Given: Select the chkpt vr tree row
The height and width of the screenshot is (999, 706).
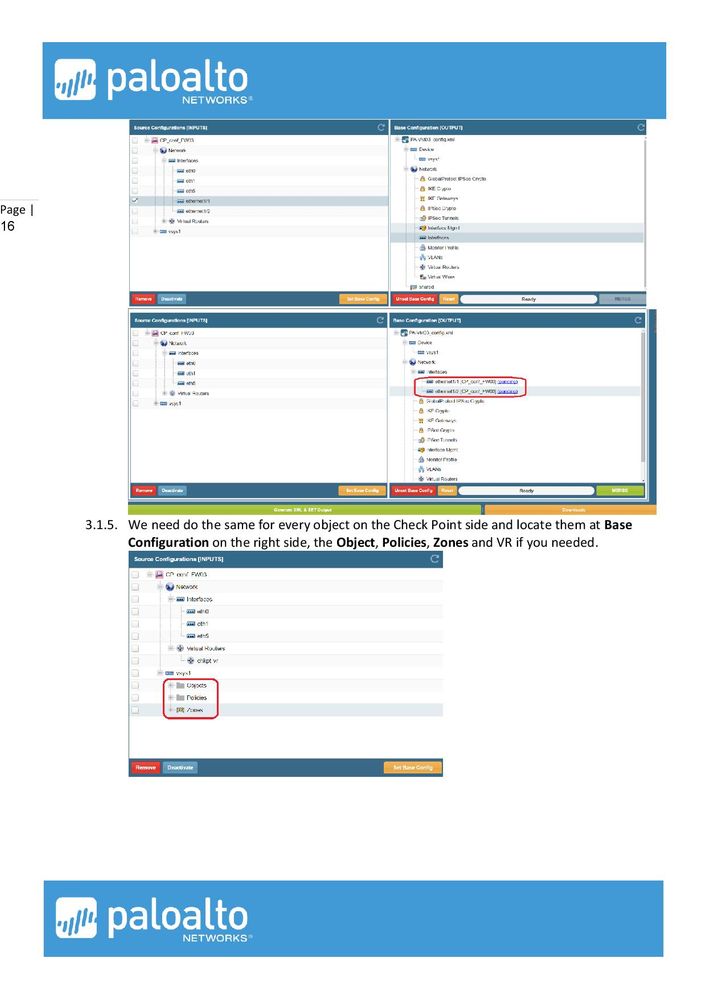Looking at the screenshot, I should tap(285, 661).
